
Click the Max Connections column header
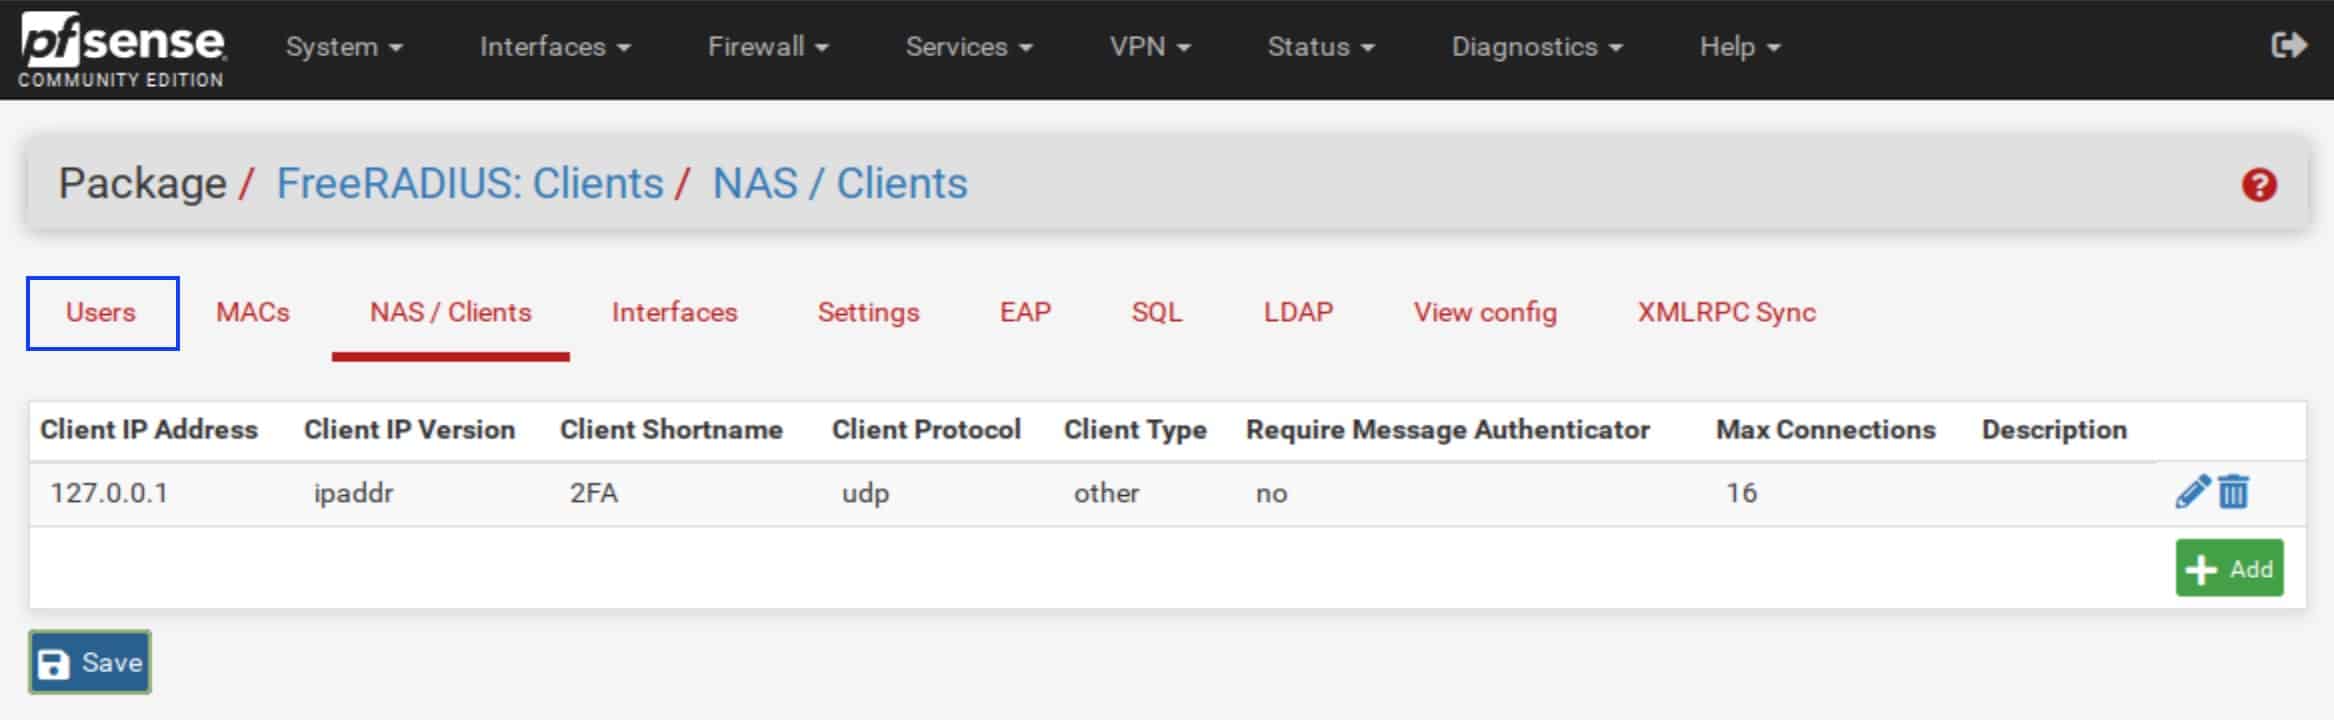click(1825, 430)
